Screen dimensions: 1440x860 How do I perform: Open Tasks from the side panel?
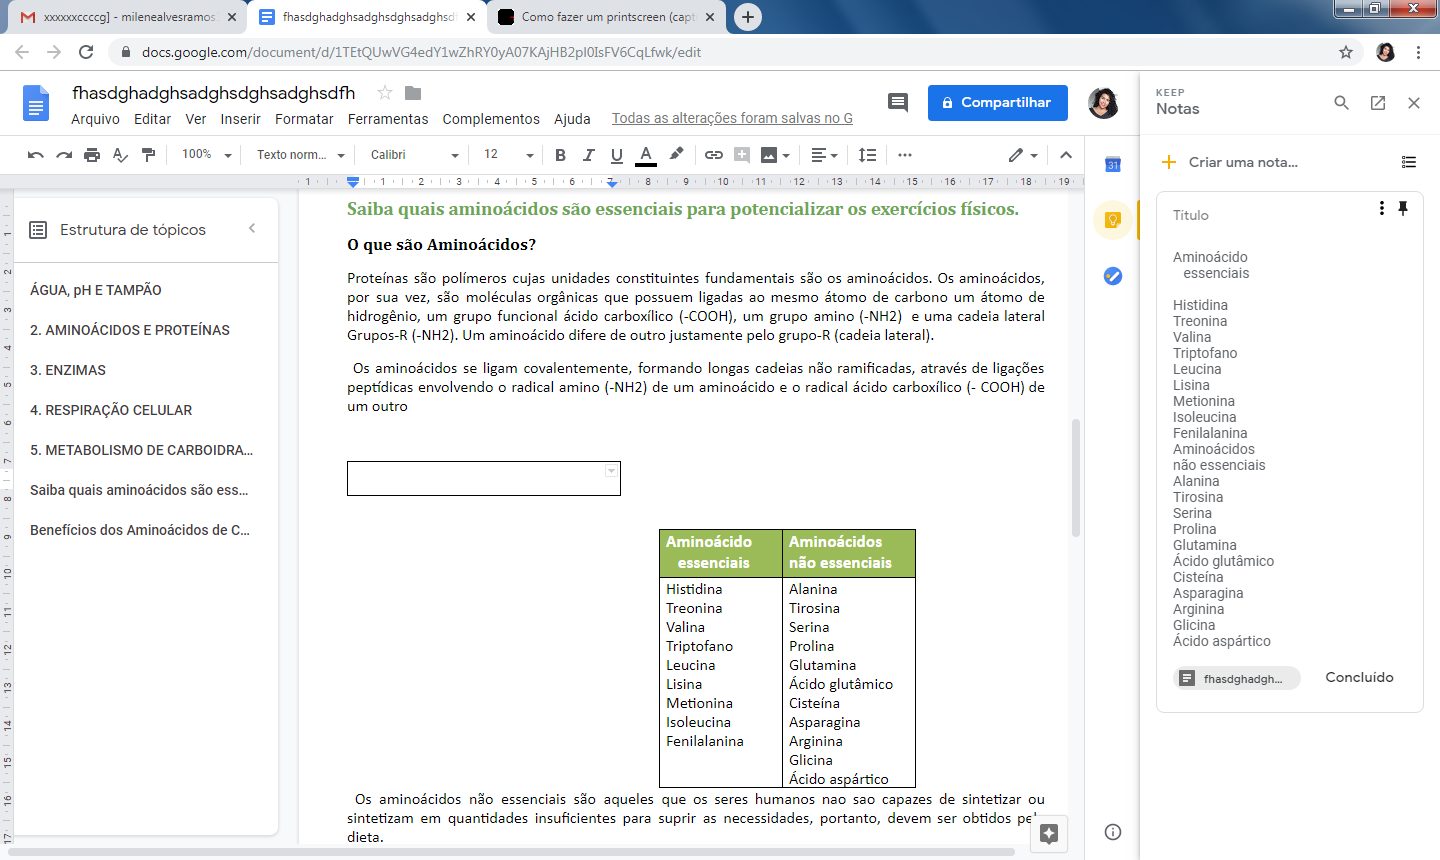pos(1113,276)
